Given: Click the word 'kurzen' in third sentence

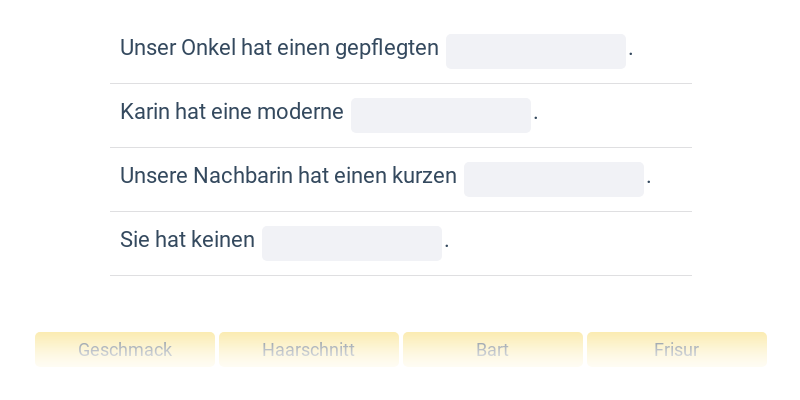Looking at the screenshot, I should click(426, 176).
